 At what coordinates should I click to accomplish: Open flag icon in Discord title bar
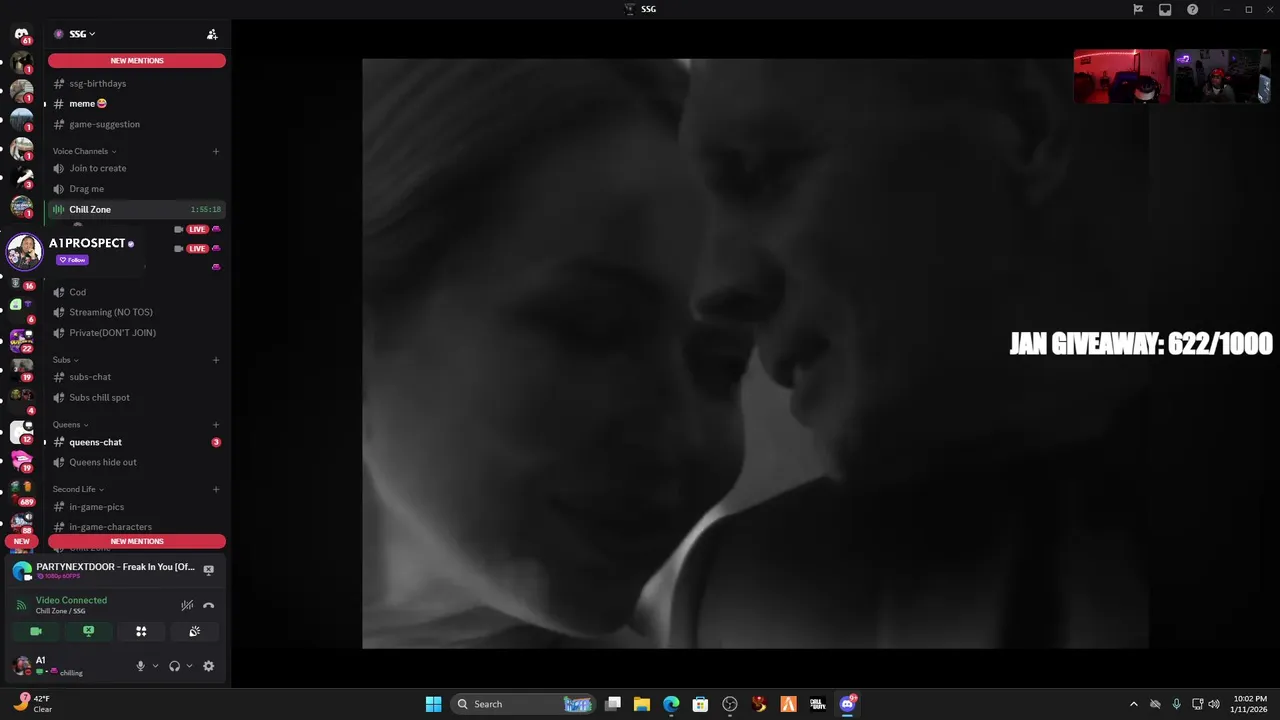(x=1138, y=9)
